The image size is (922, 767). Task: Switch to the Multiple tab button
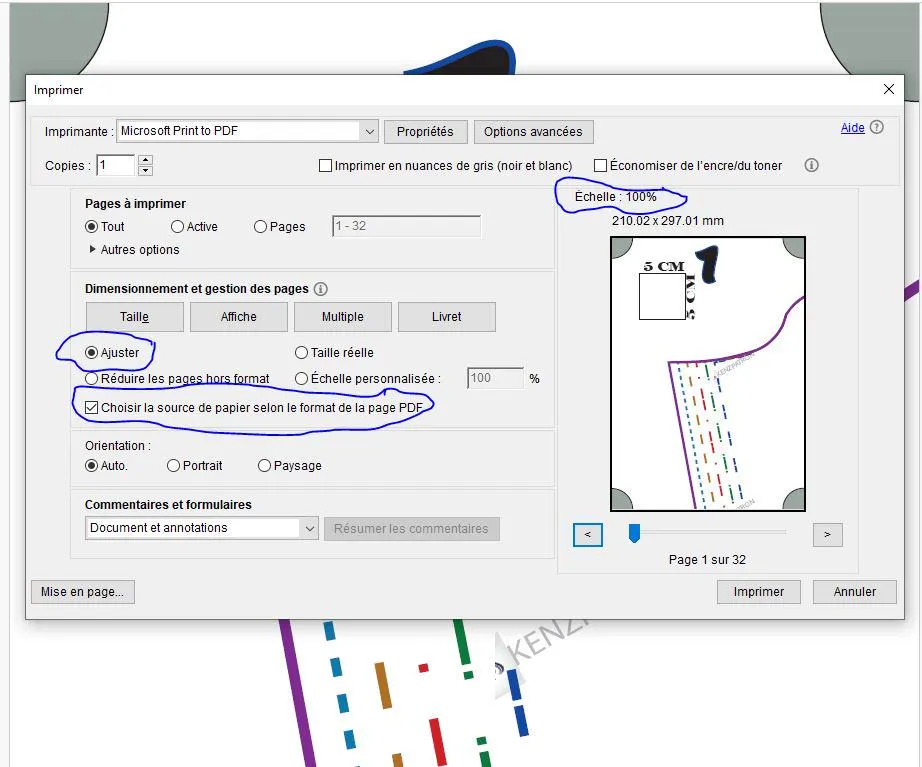tap(343, 317)
